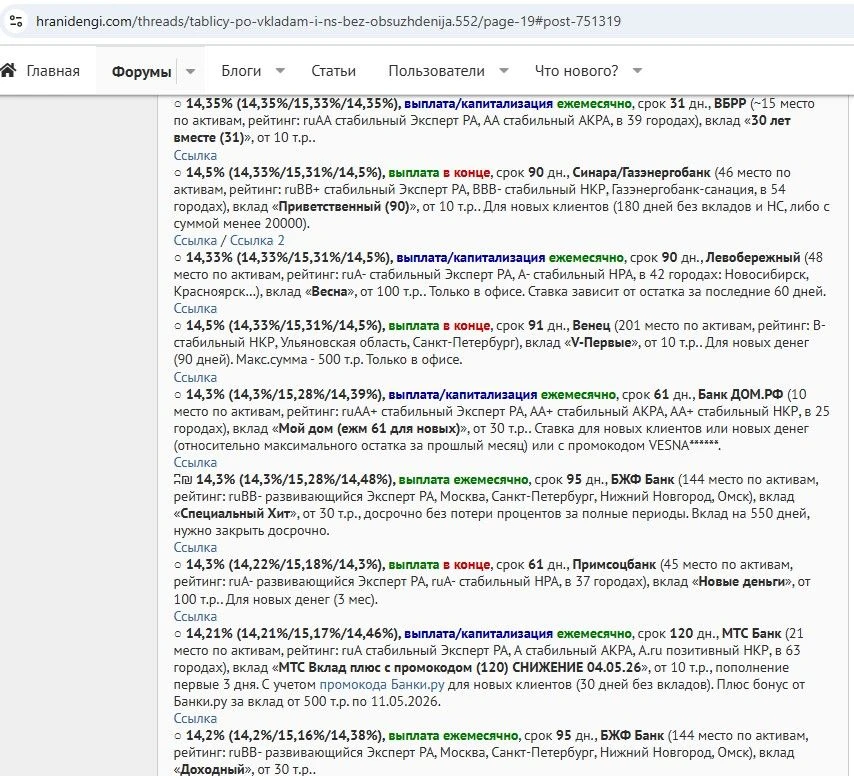Open the Блоги menu item
Viewport: 854px width, 776px height.
point(241,71)
